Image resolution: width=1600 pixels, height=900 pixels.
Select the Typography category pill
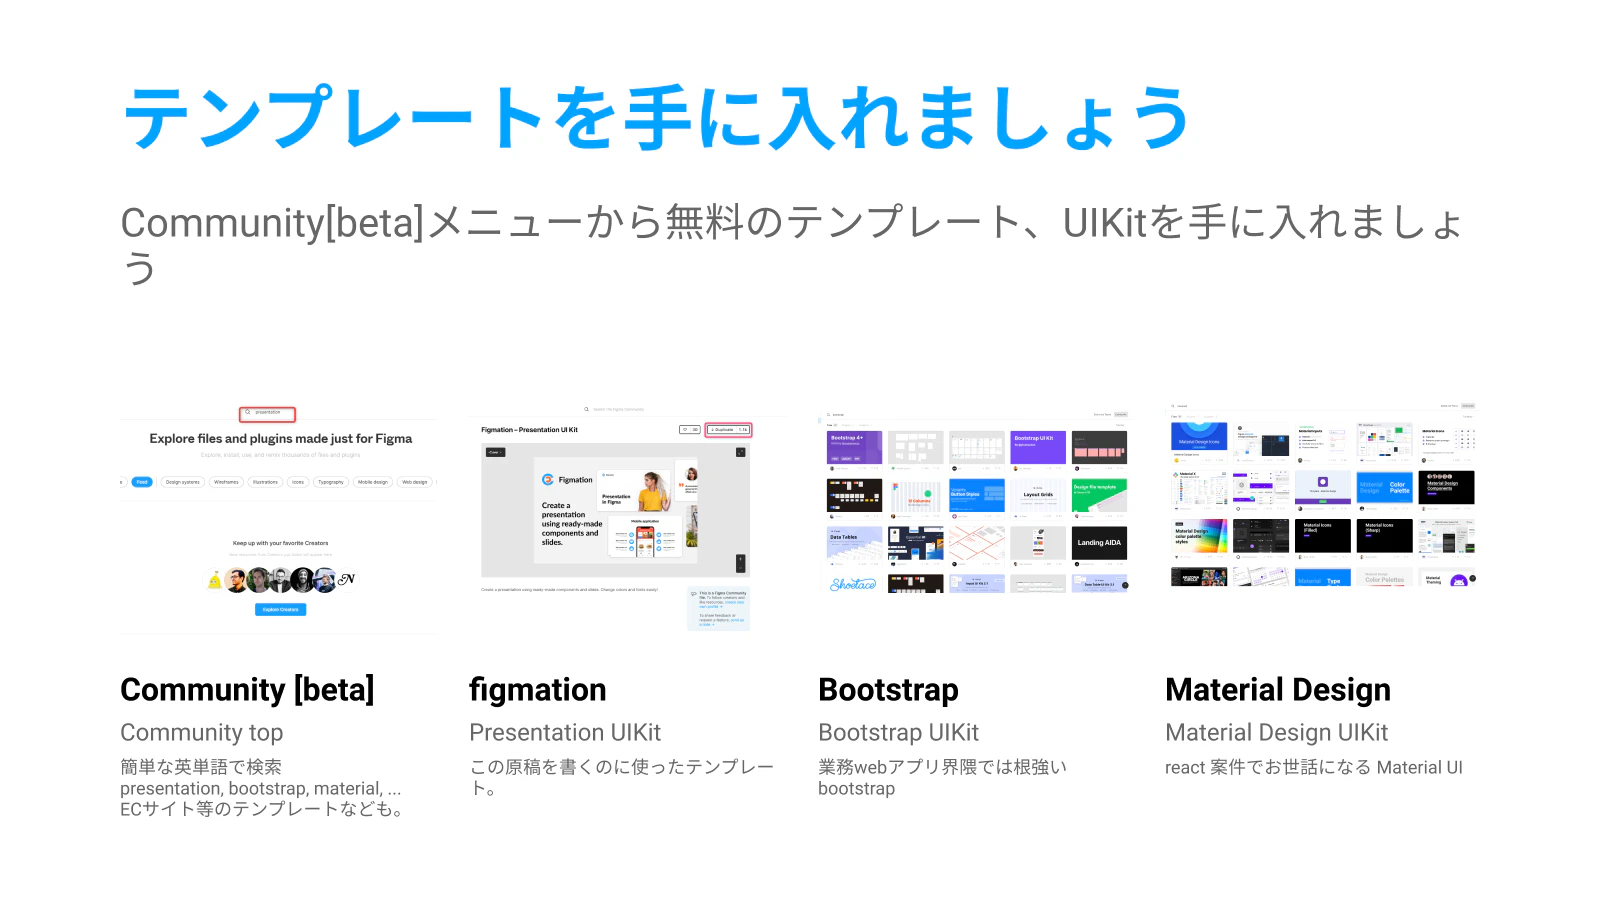[x=331, y=482]
